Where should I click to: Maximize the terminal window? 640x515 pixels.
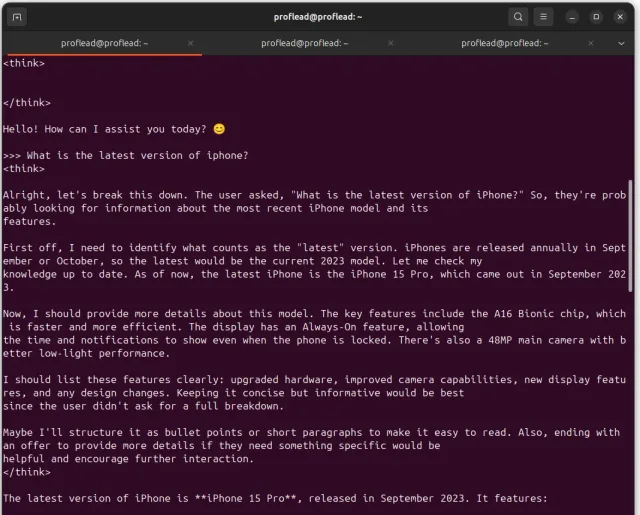596,17
